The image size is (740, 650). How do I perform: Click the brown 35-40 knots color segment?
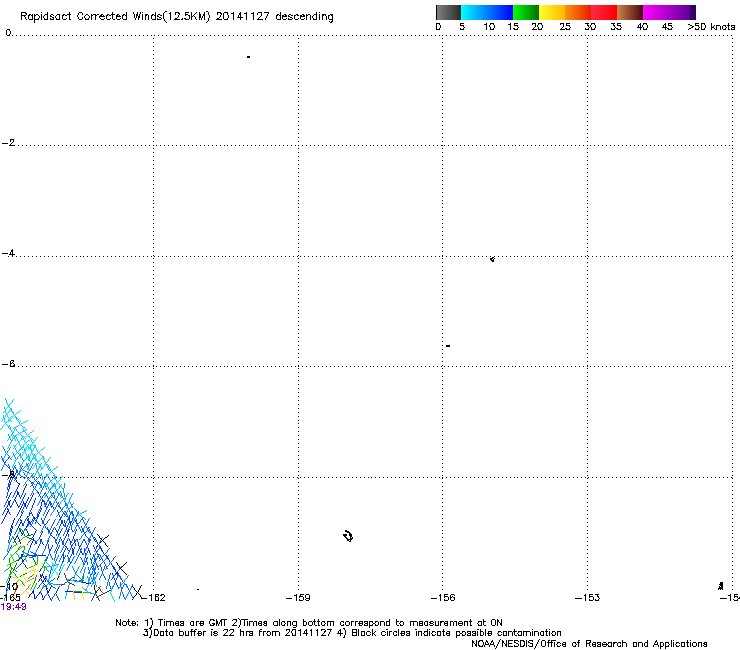pos(630,12)
